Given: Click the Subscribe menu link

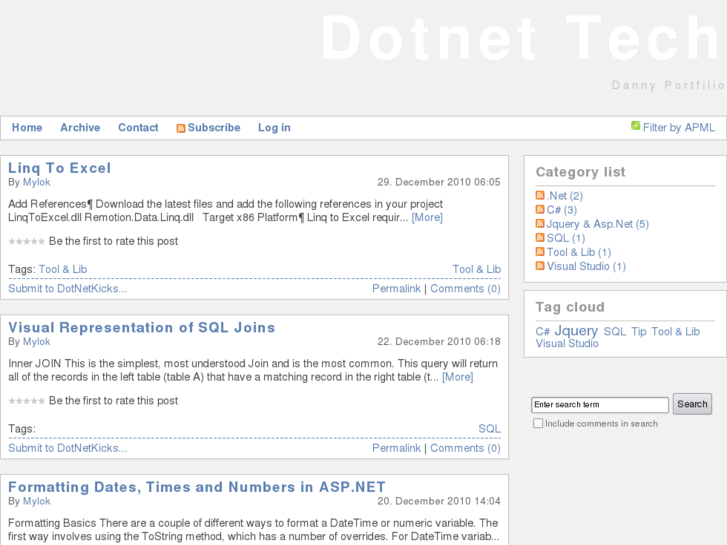Looking at the screenshot, I should click(214, 128).
